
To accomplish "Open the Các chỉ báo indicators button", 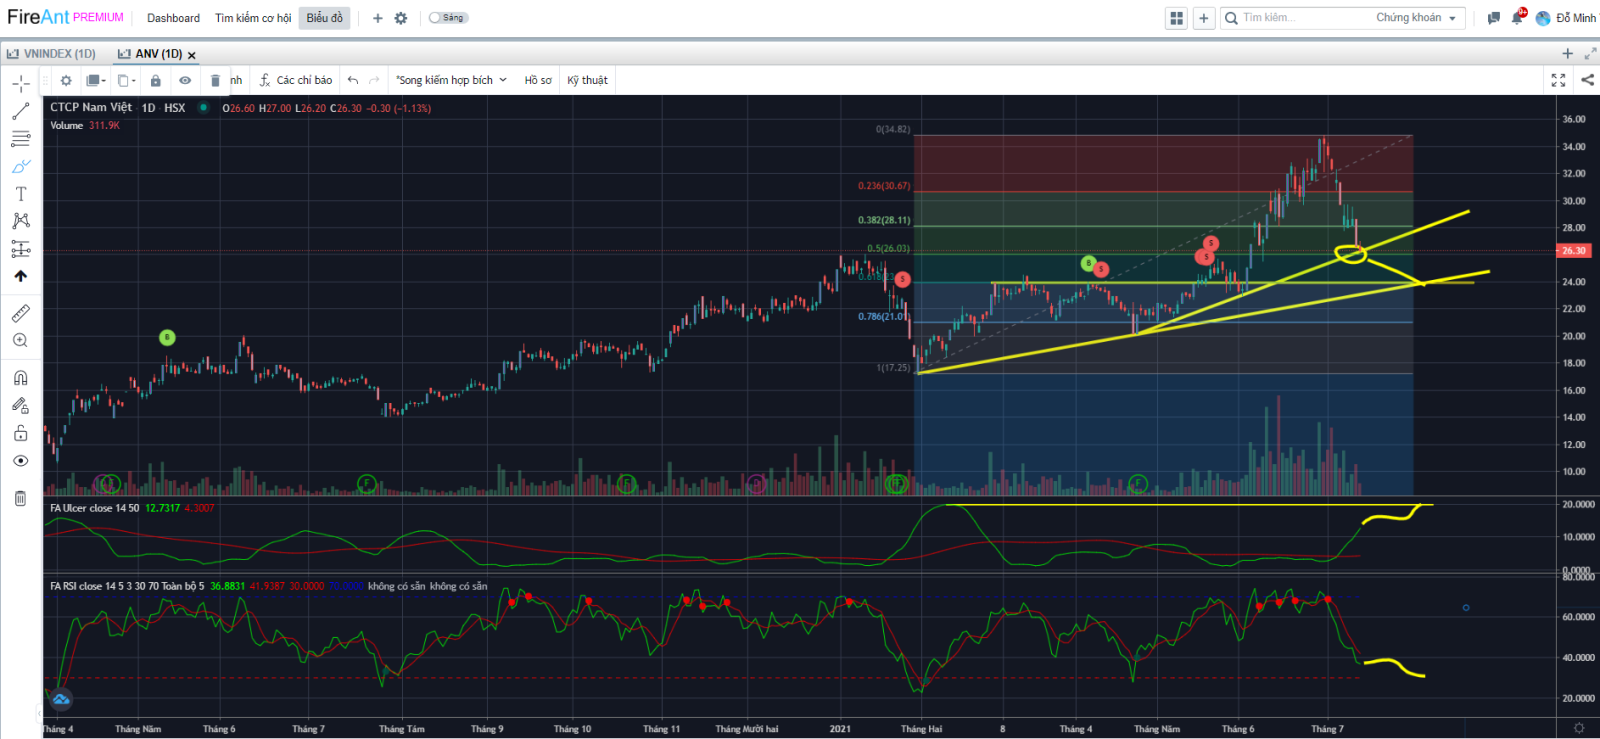I will pos(296,80).
